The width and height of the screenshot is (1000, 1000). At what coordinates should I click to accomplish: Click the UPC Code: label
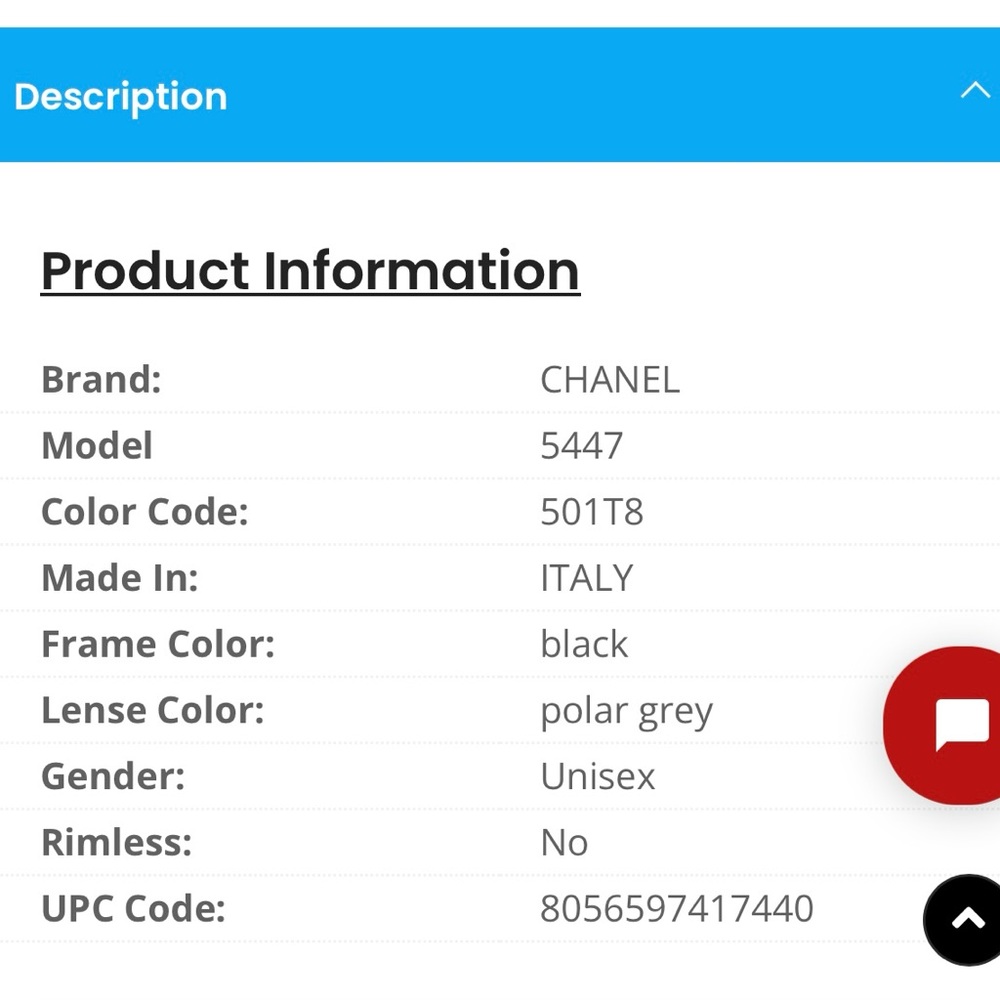coord(133,909)
